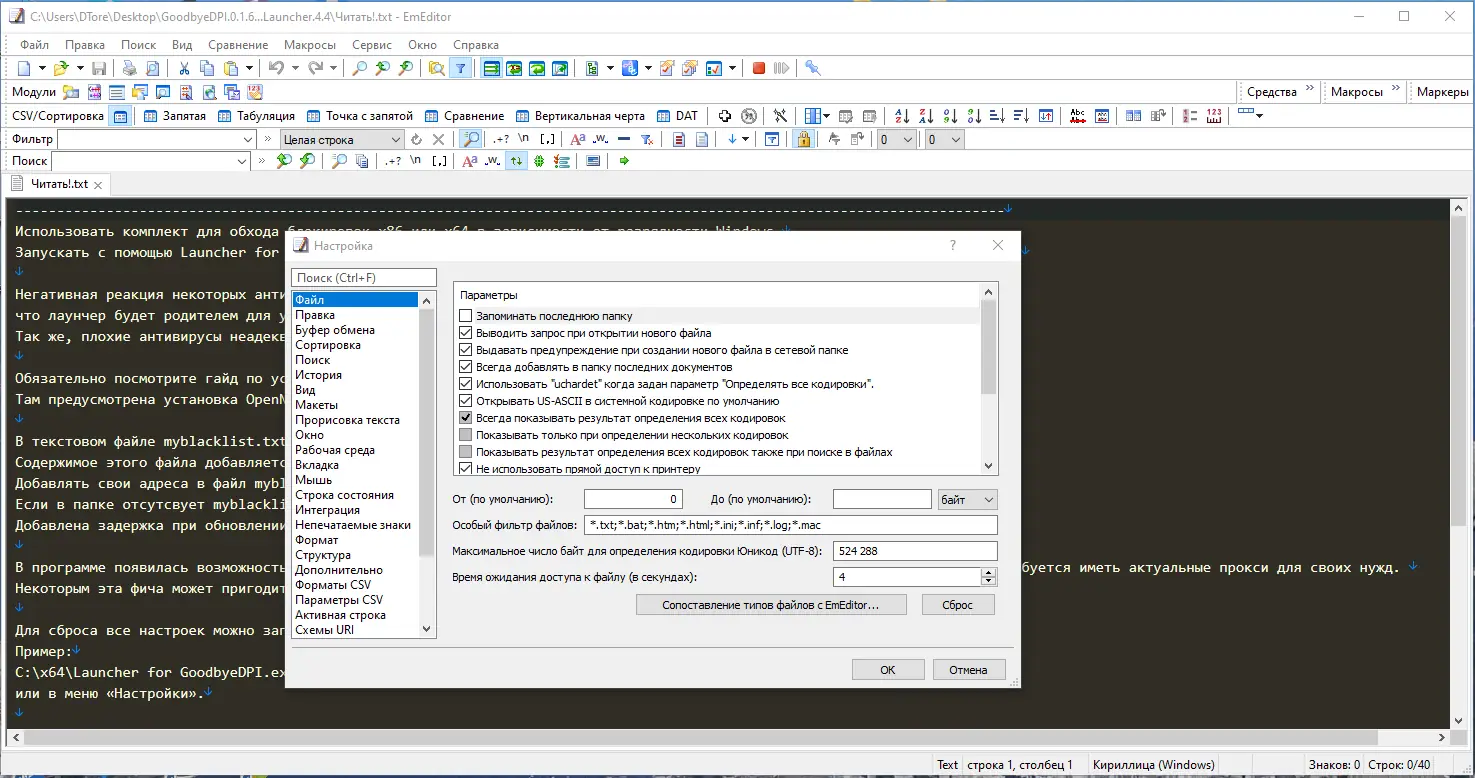The height and width of the screenshot is (778, 1475).
Task: Click the Cut (scissors) toolbar icon
Action: (x=184, y=68)
